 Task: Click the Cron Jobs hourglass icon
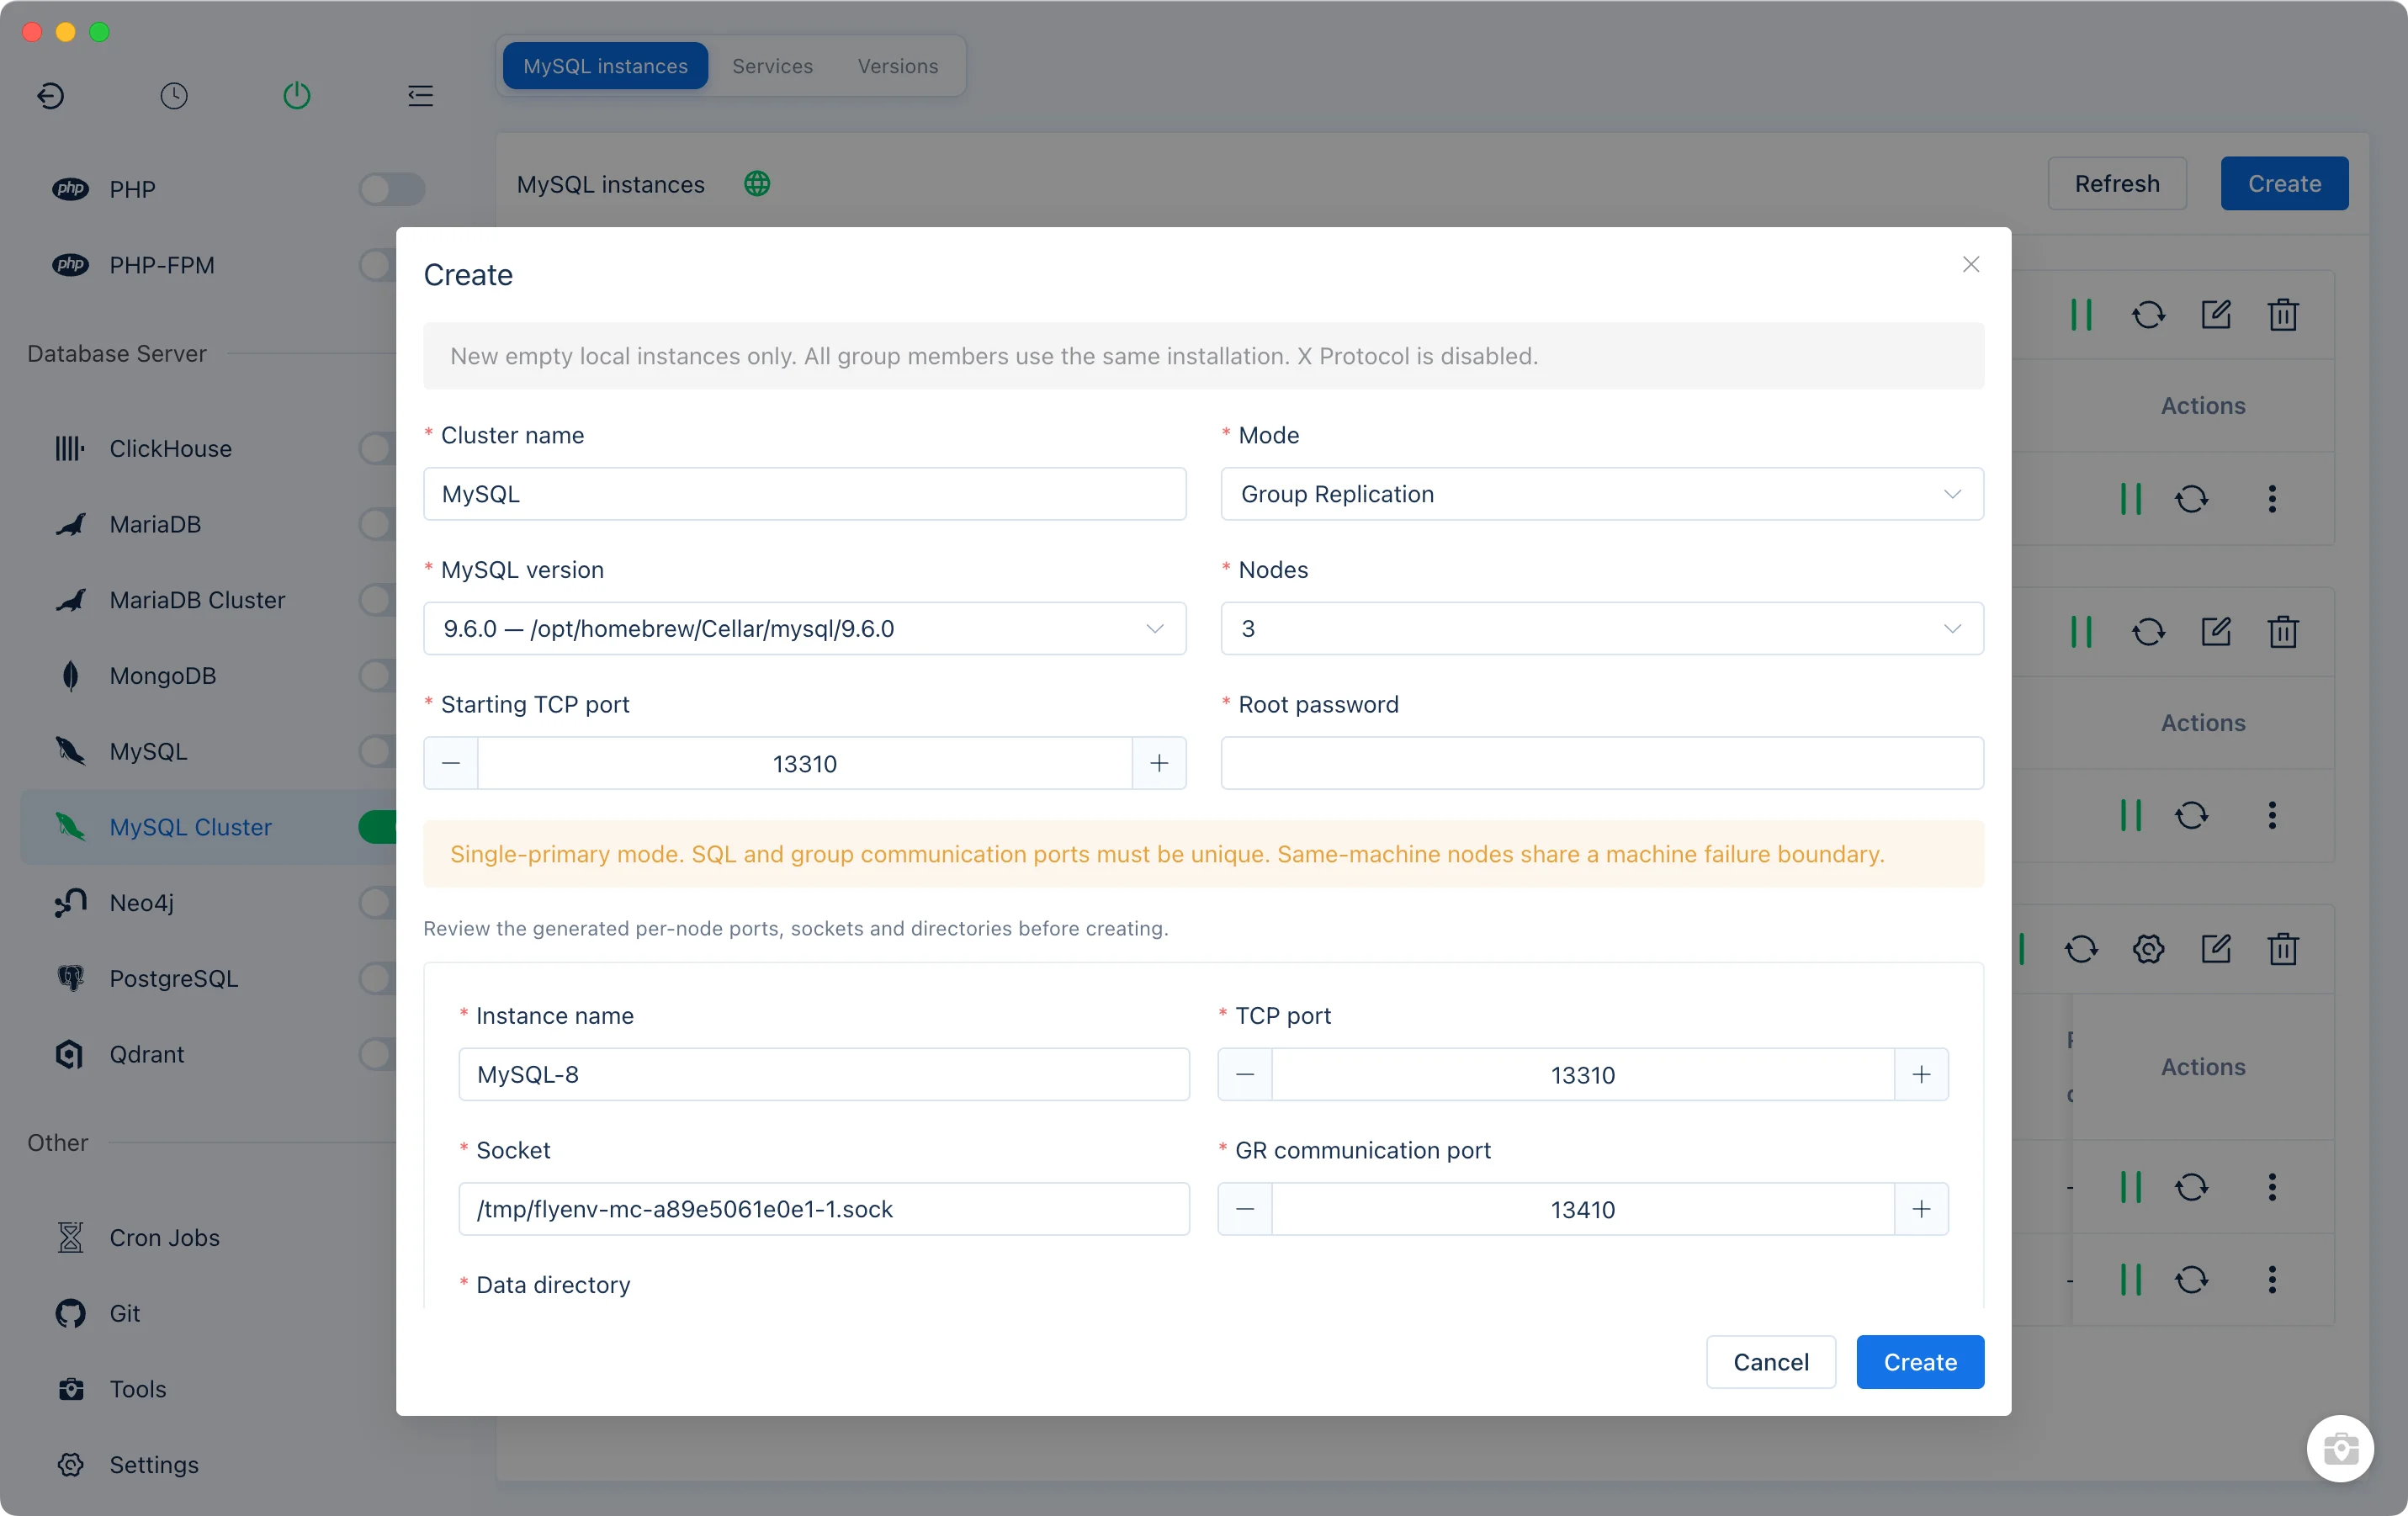point(70,1237)
